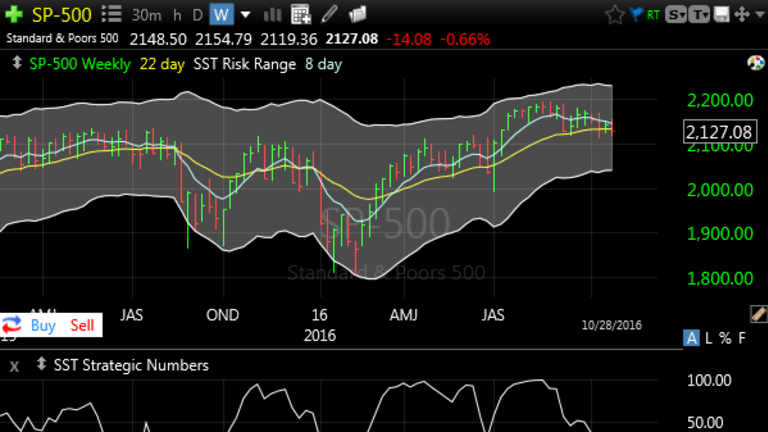
Task: Click the 2119.36 low price value
Action: click(x=288, y=39)
